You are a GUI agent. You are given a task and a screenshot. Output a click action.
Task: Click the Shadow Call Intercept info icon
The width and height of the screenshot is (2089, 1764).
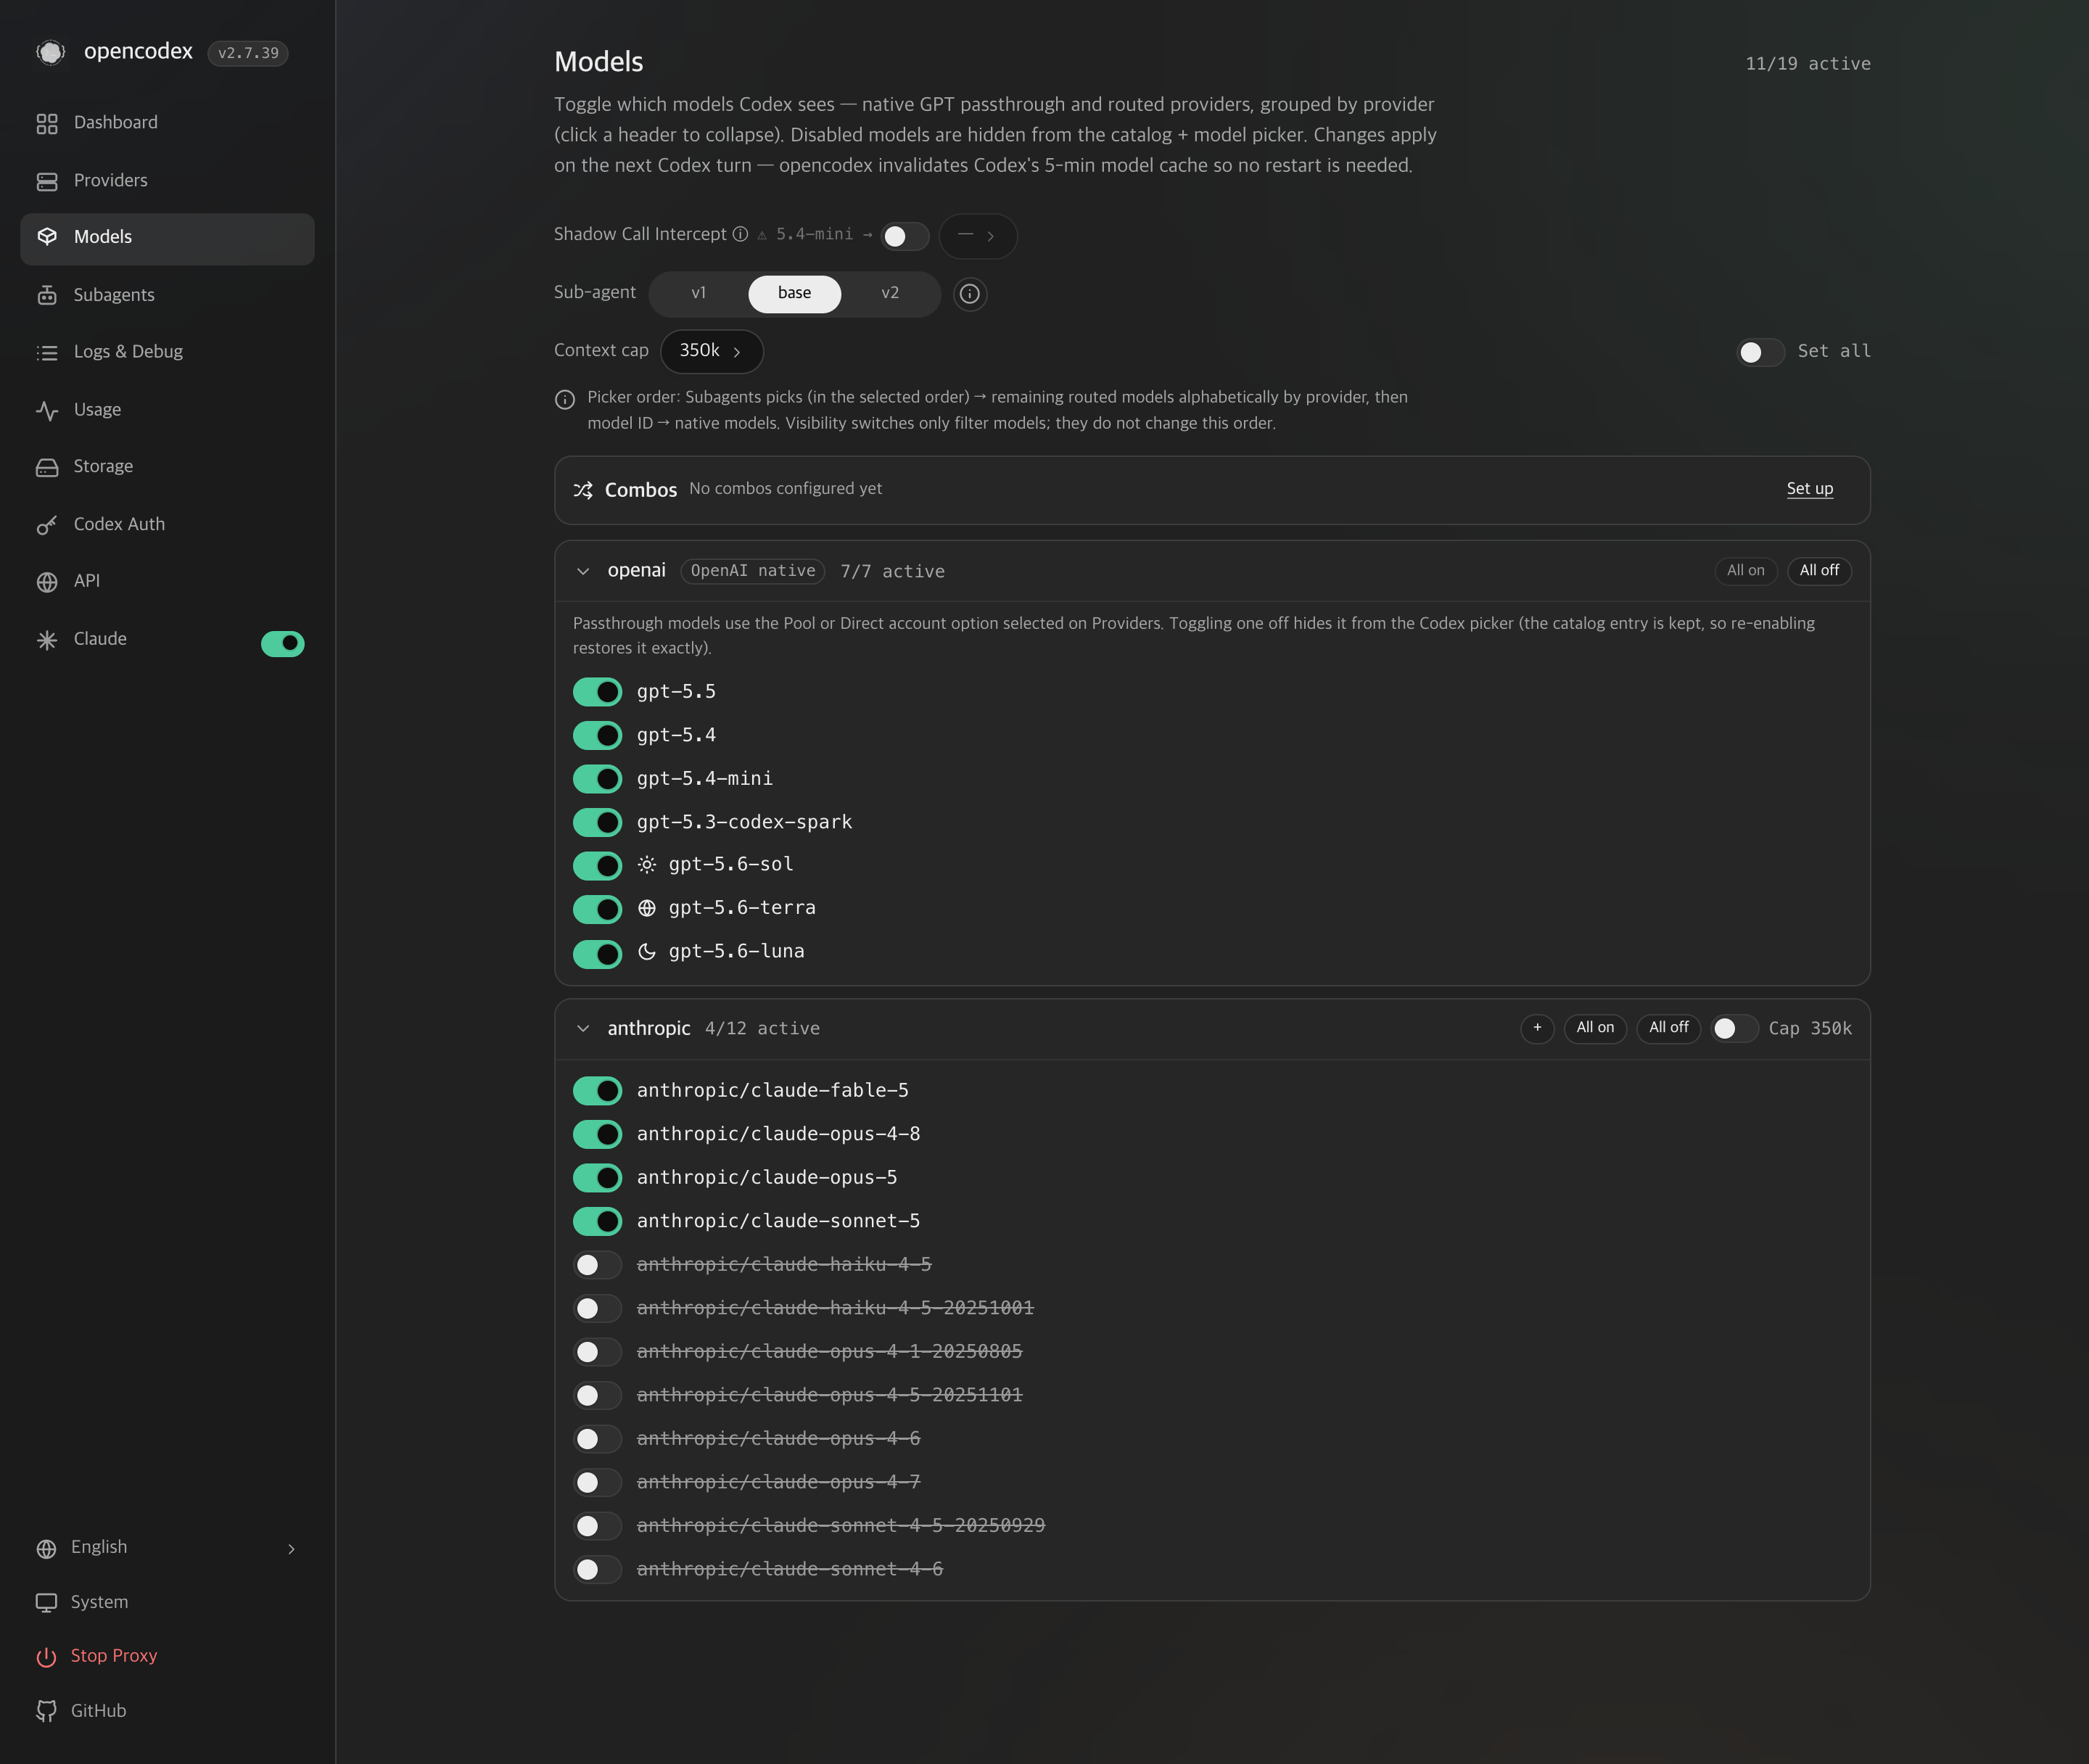(x=740, y=234)
